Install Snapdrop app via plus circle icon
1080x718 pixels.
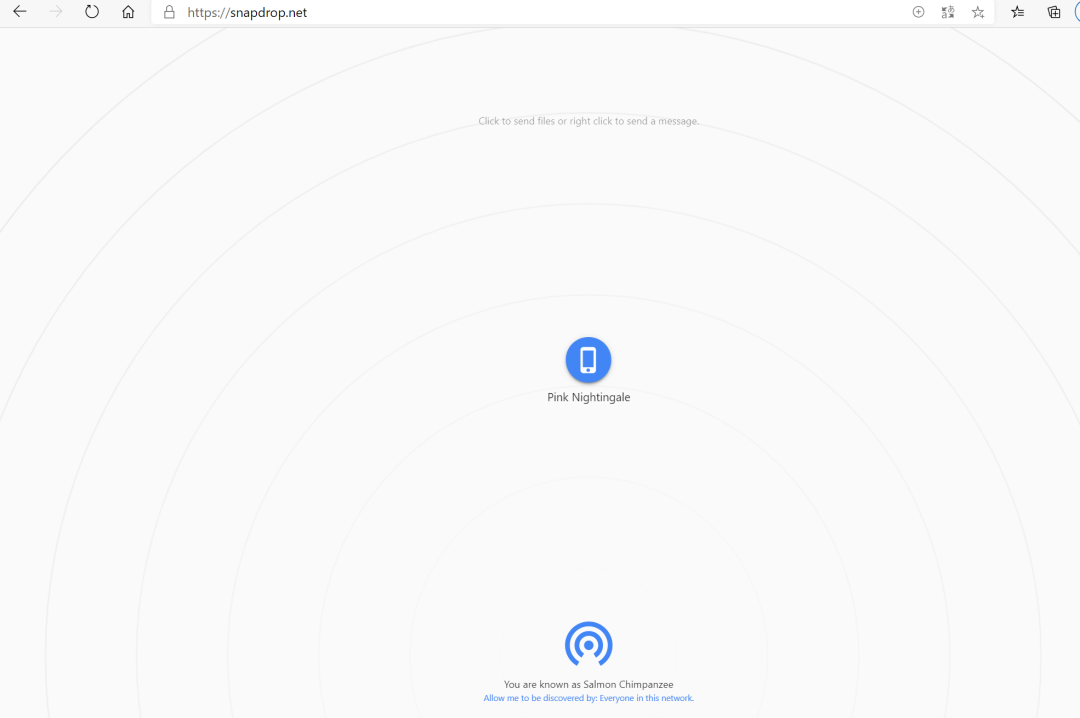(x=918, y=12)
